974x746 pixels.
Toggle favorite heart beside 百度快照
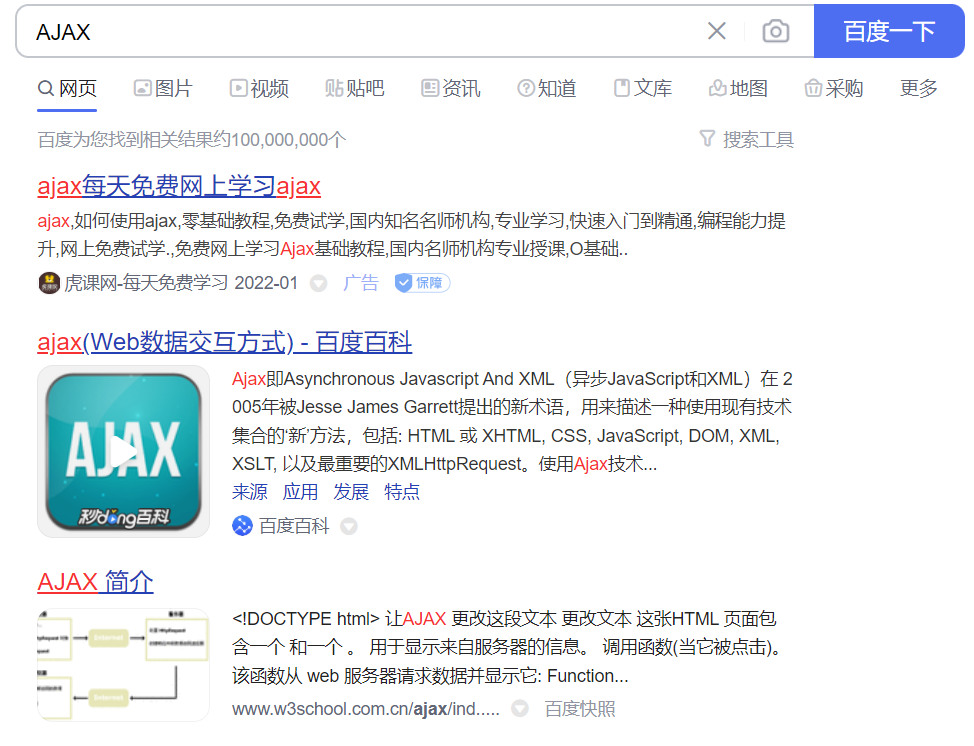coord(519,708)
